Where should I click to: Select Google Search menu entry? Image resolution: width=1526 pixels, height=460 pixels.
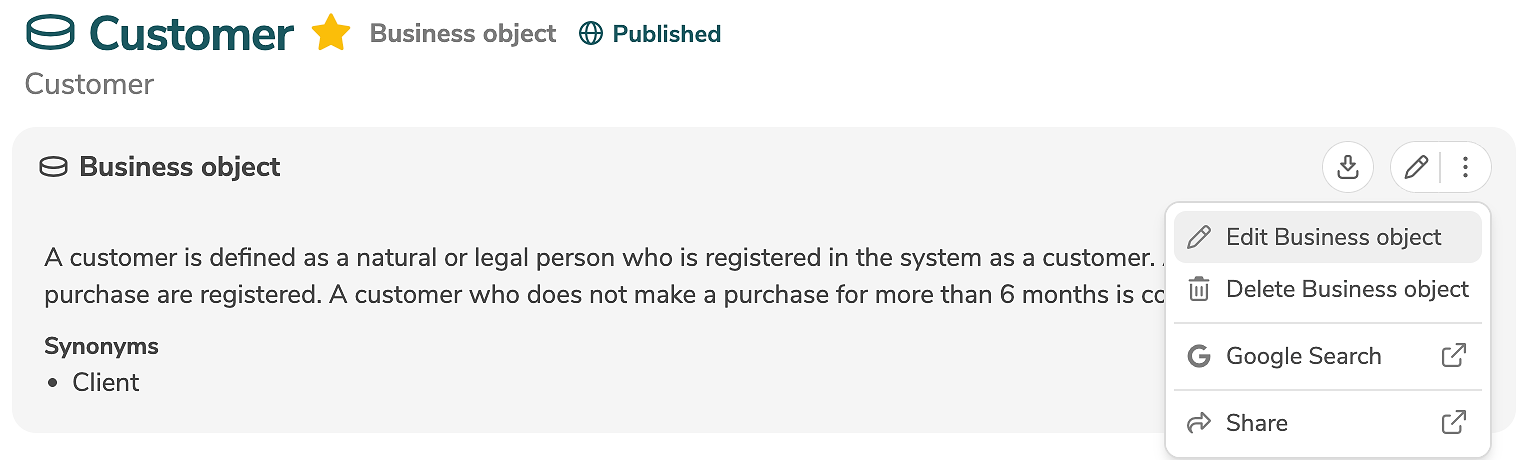click(1303, 356)
